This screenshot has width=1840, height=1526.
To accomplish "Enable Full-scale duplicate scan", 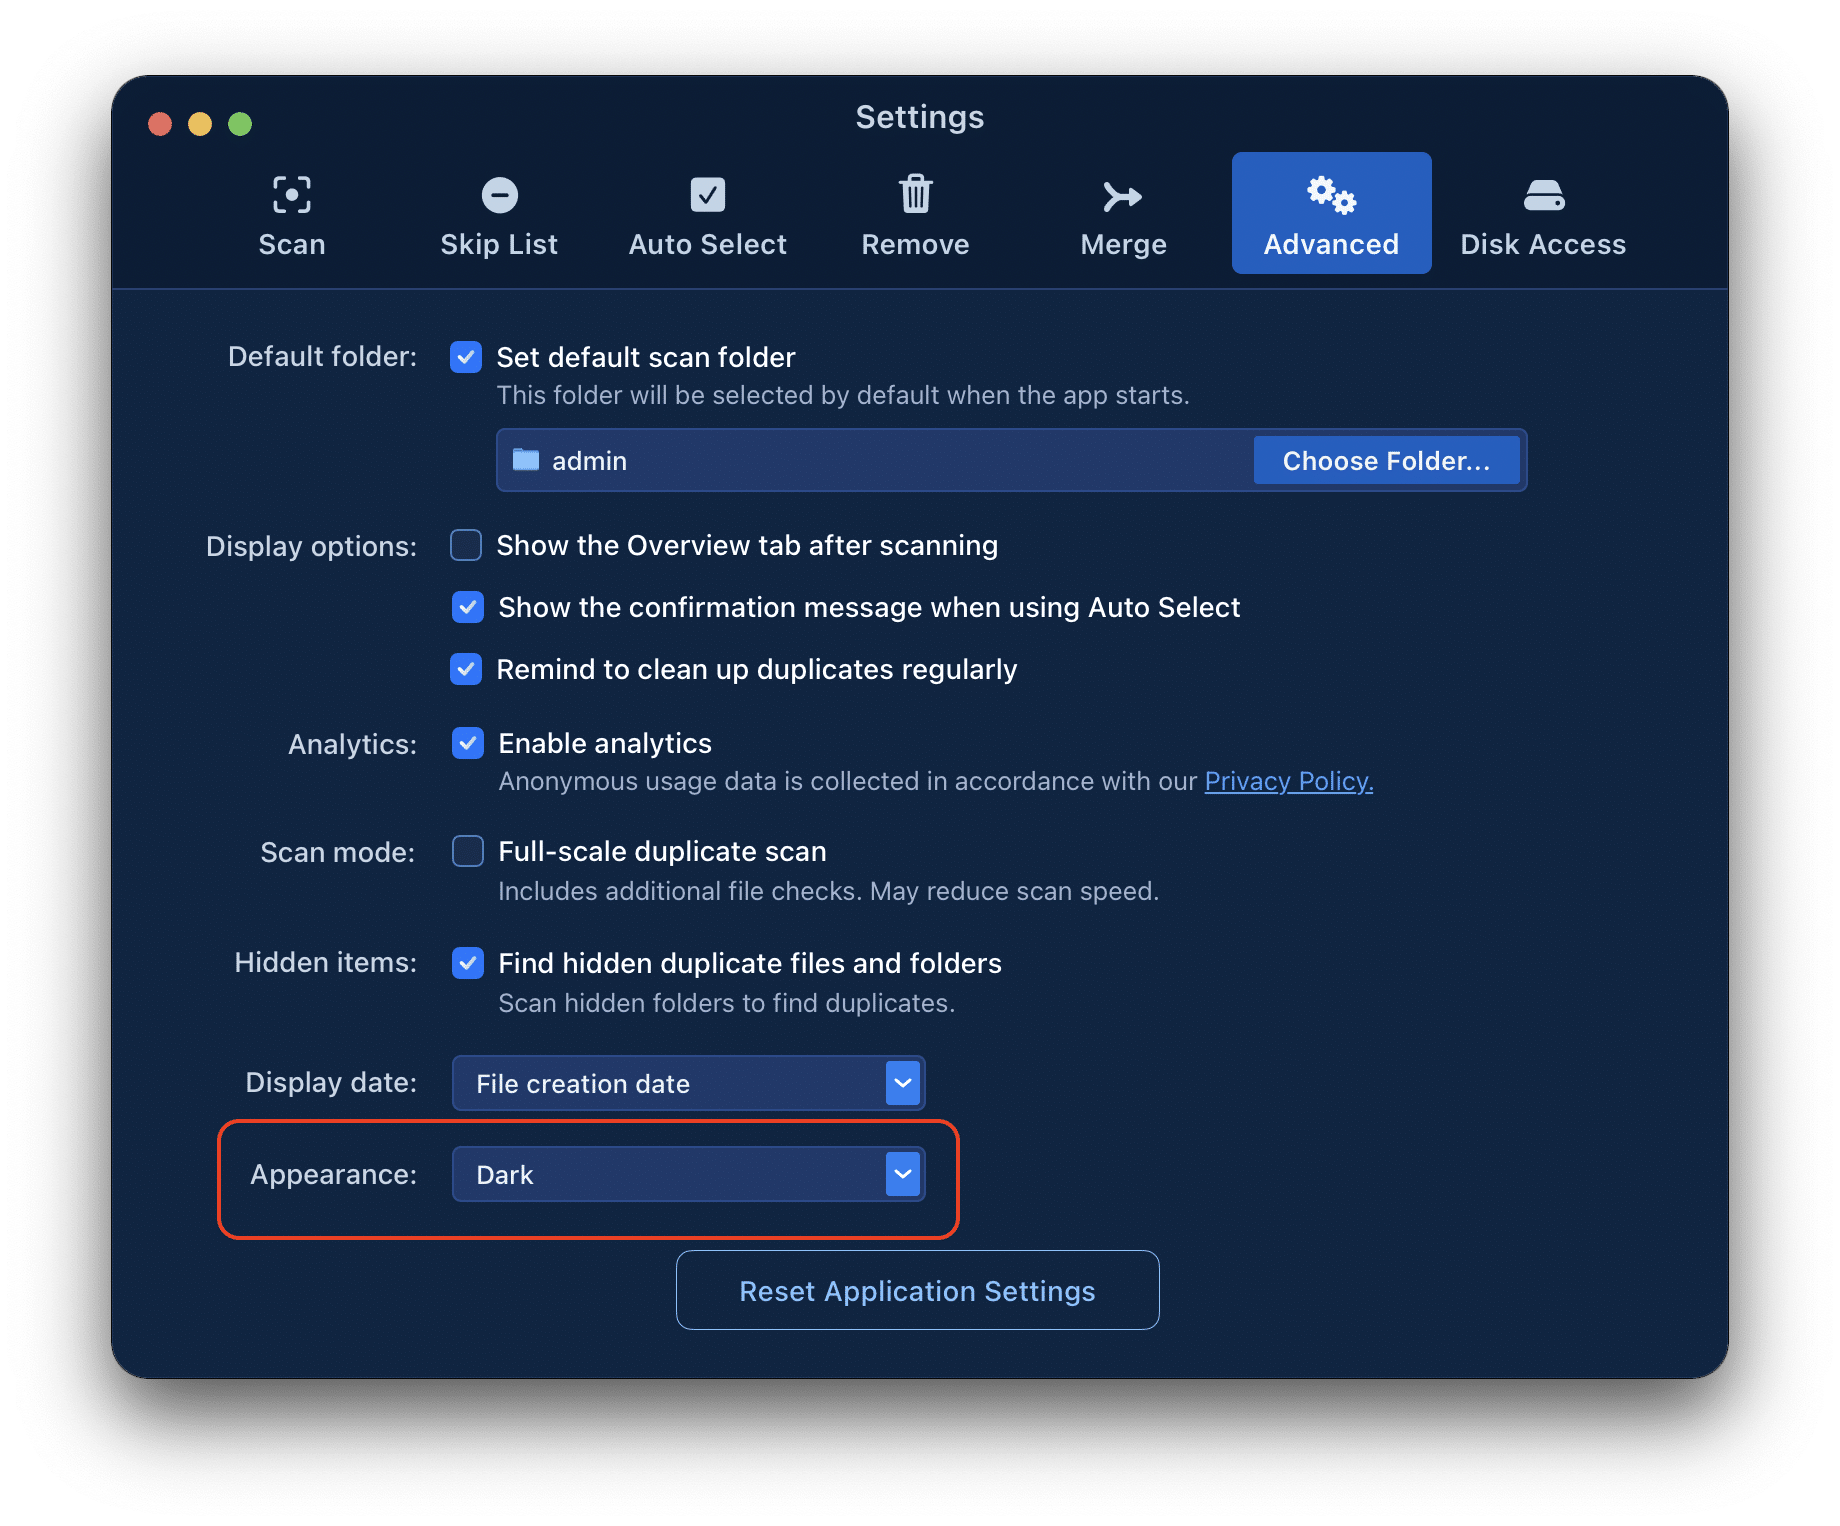I will [467, 851].
